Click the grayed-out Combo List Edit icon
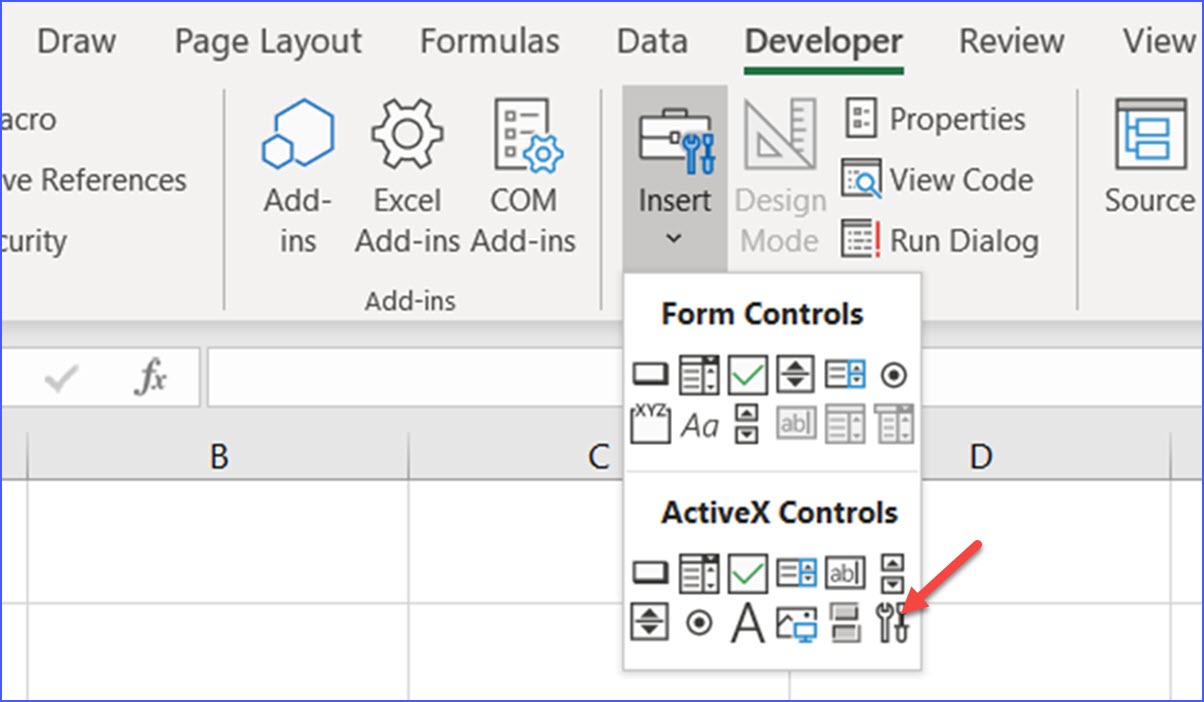 (x=845, y=425)
